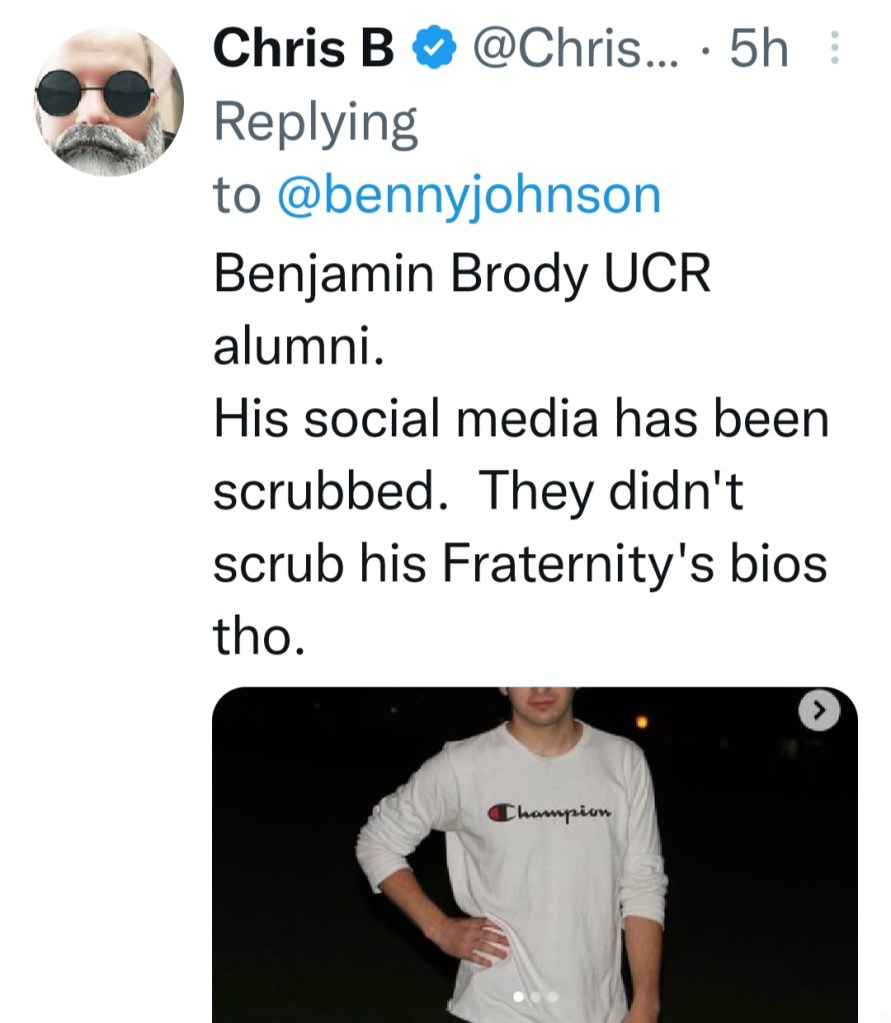
Task: Click the "Benjamin Brody UCR" text line
Action: click(462, 275)
